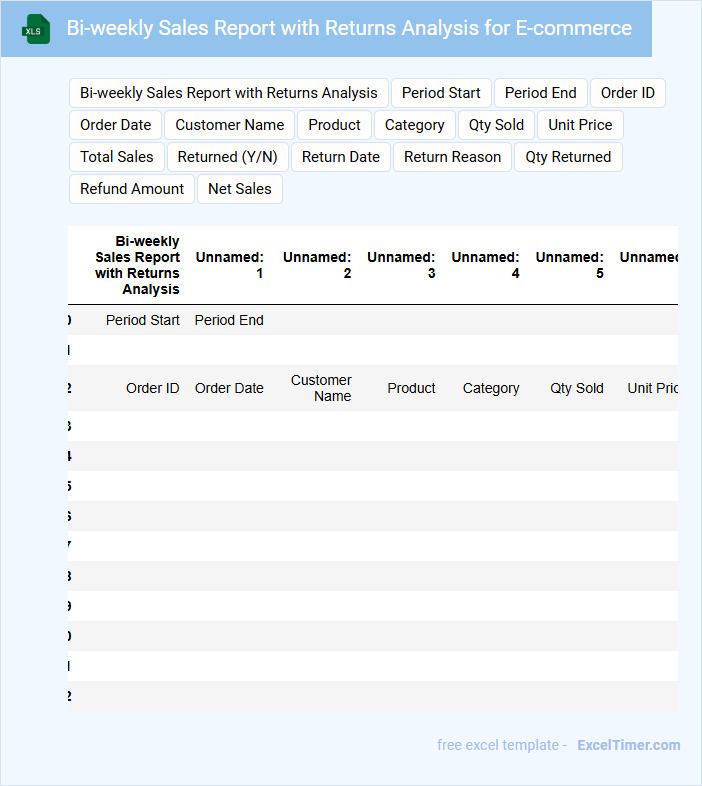Screen dimensions: 702x786
Task: Select the Return Reason tag
Action: point(452,157)
